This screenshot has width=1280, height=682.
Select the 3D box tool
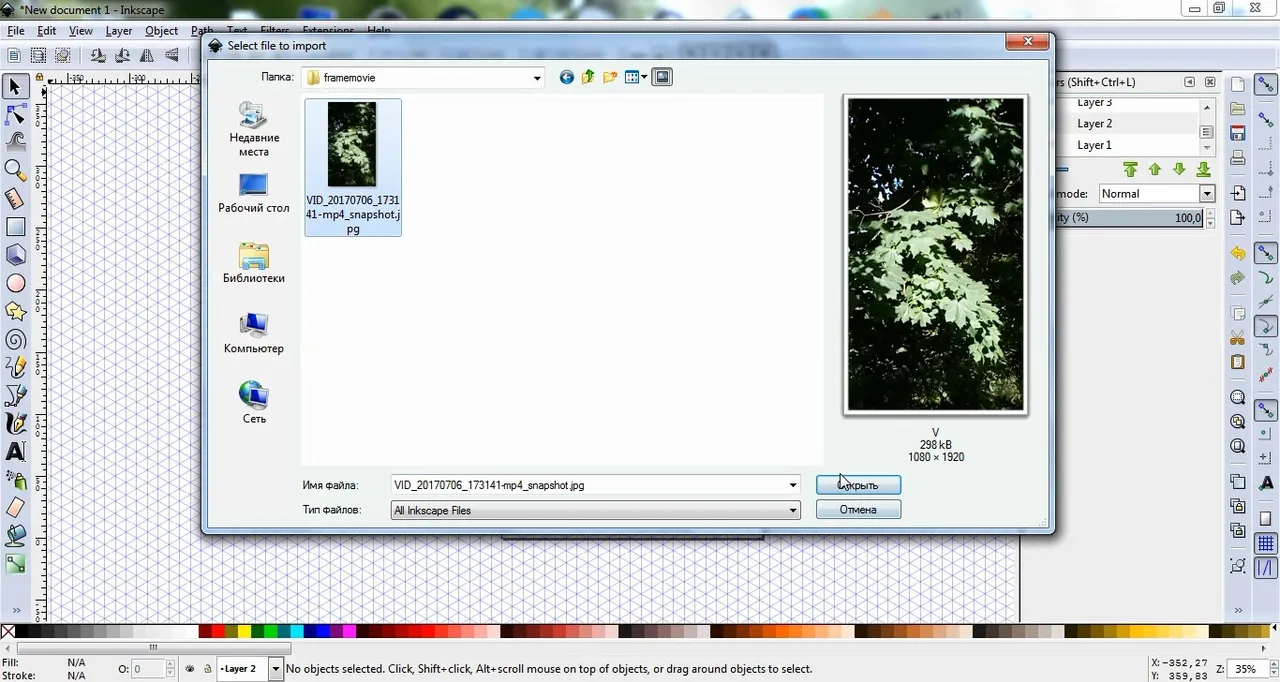[15, 255]
